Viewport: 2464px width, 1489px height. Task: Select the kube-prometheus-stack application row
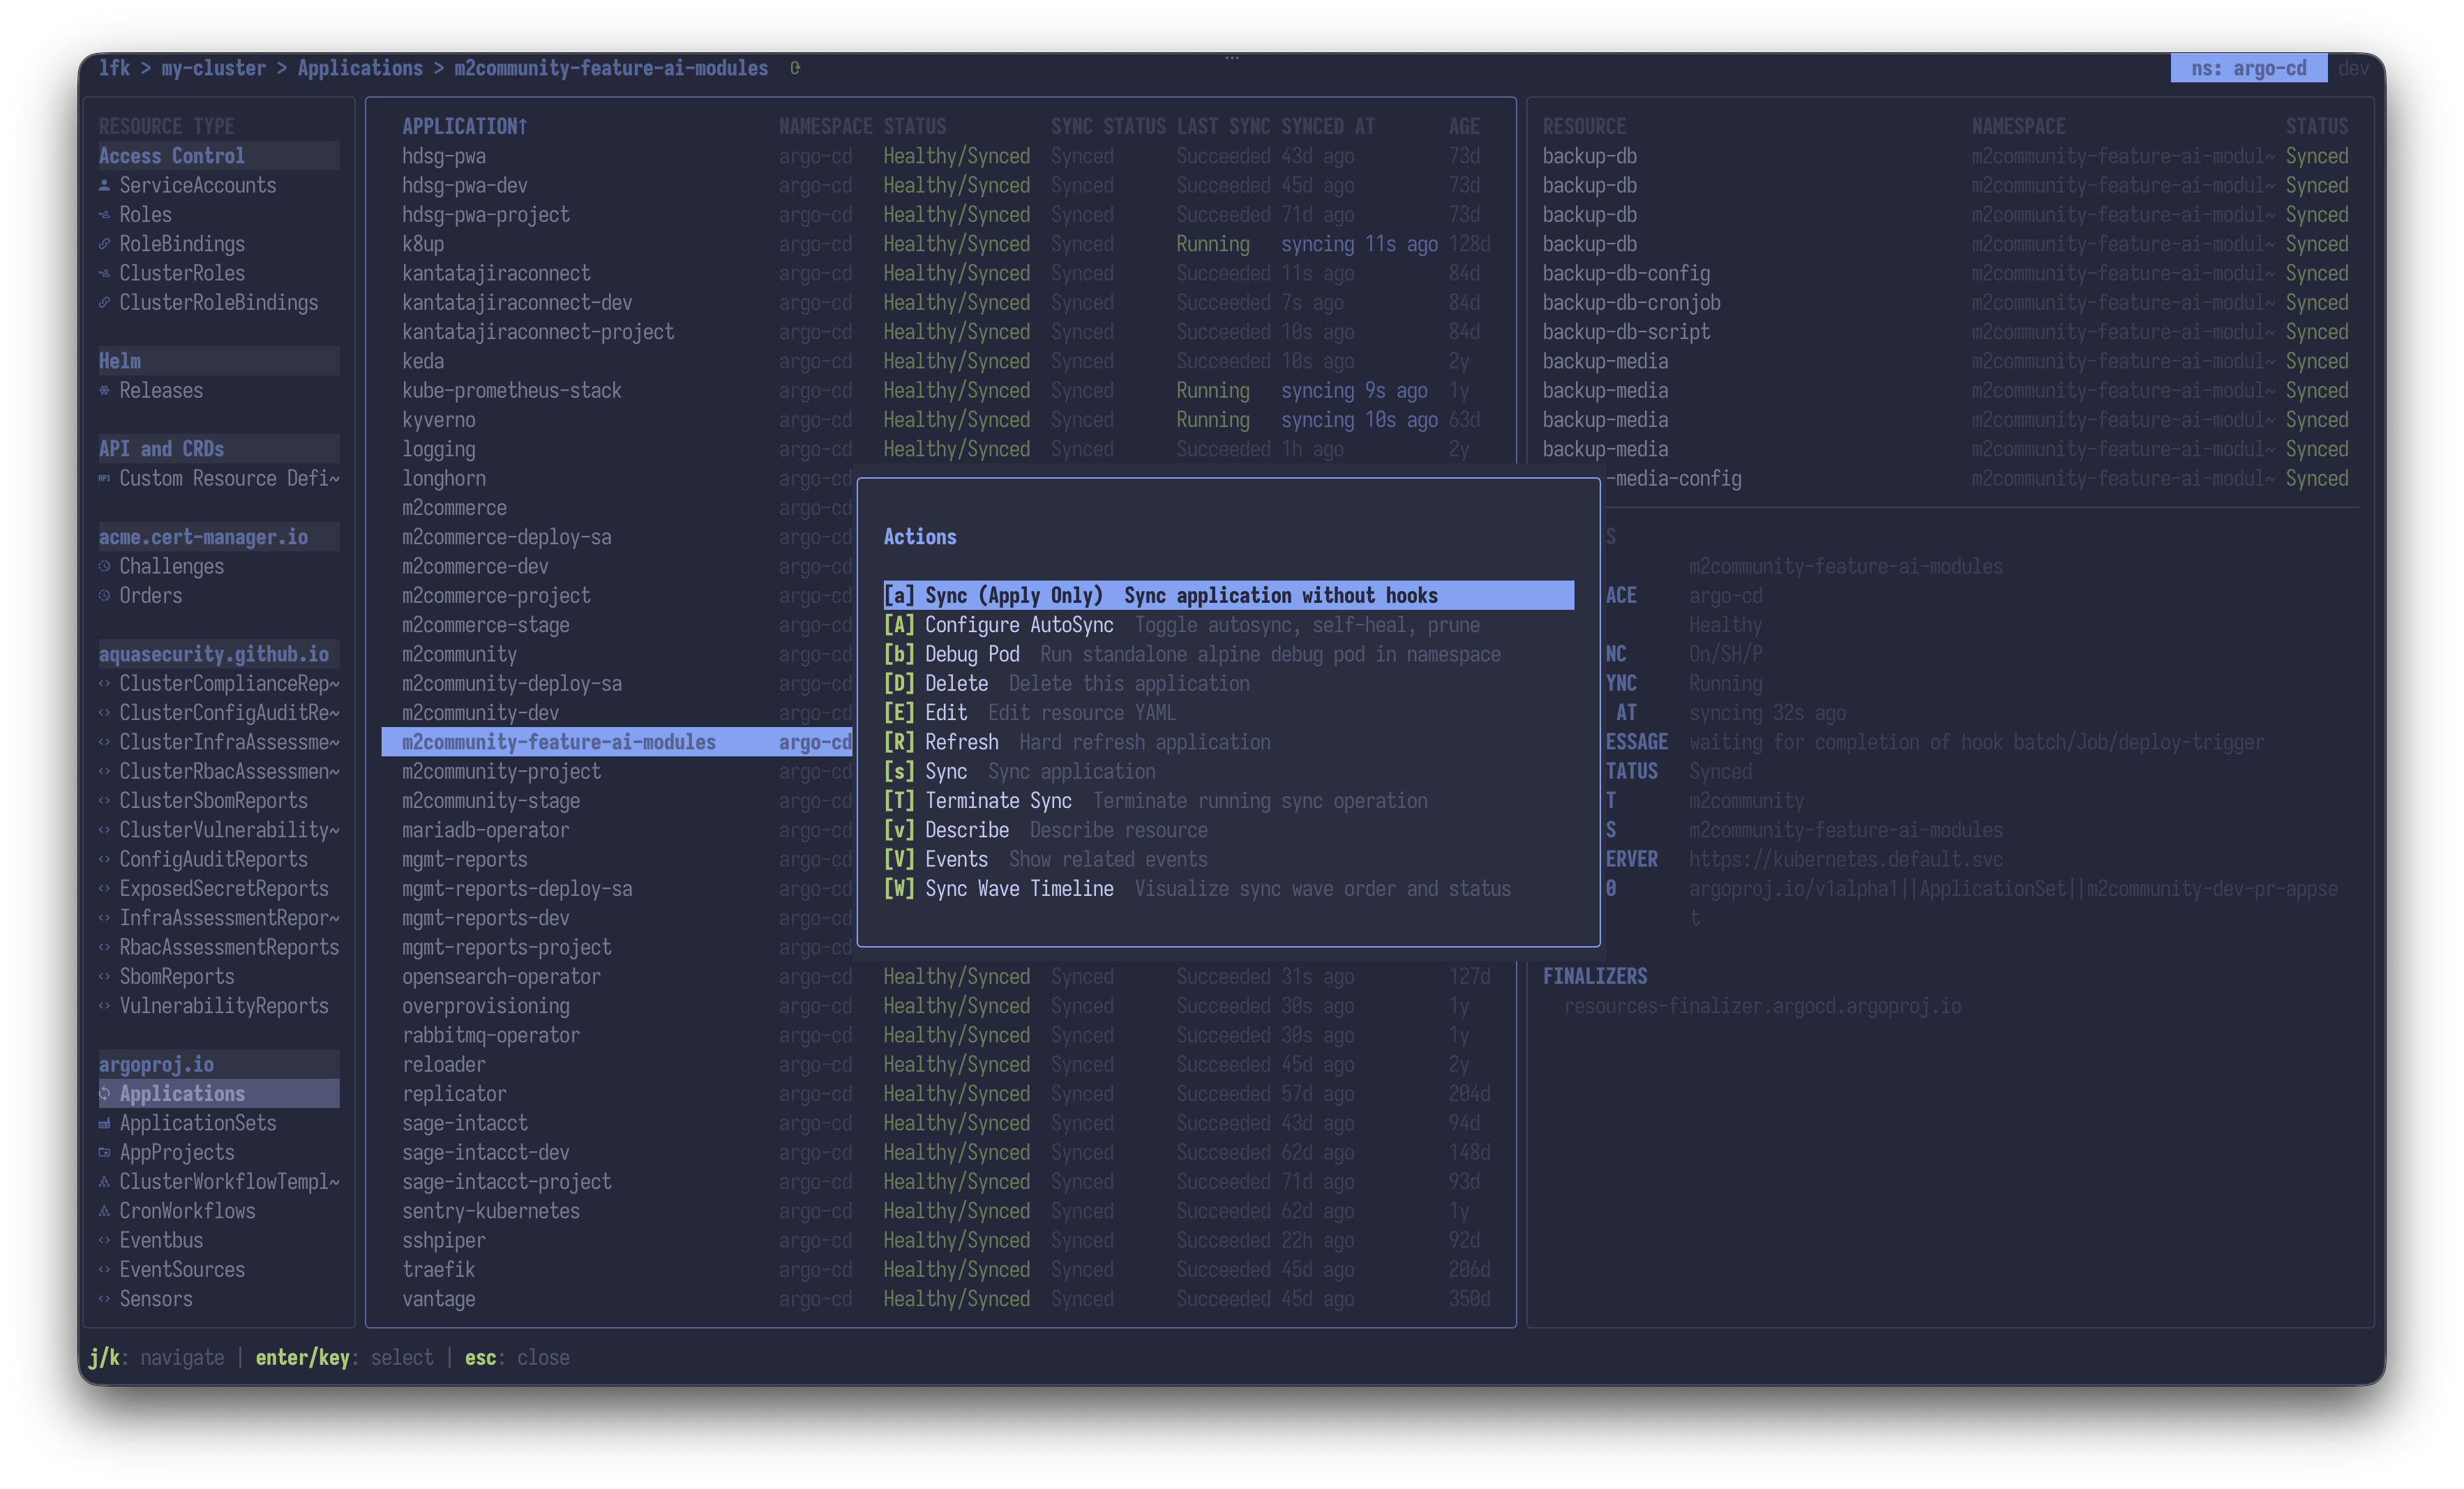pyautogui.click(x=940, y=390)
